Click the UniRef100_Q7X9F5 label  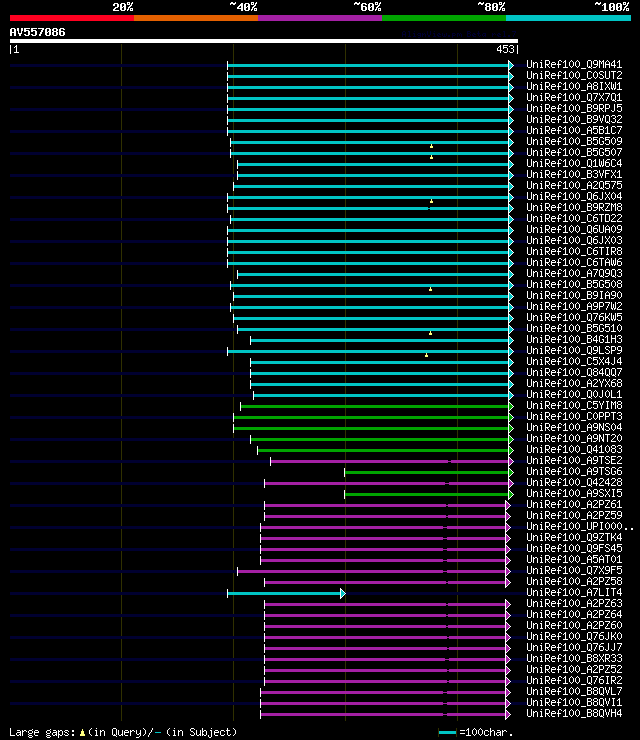574,570
